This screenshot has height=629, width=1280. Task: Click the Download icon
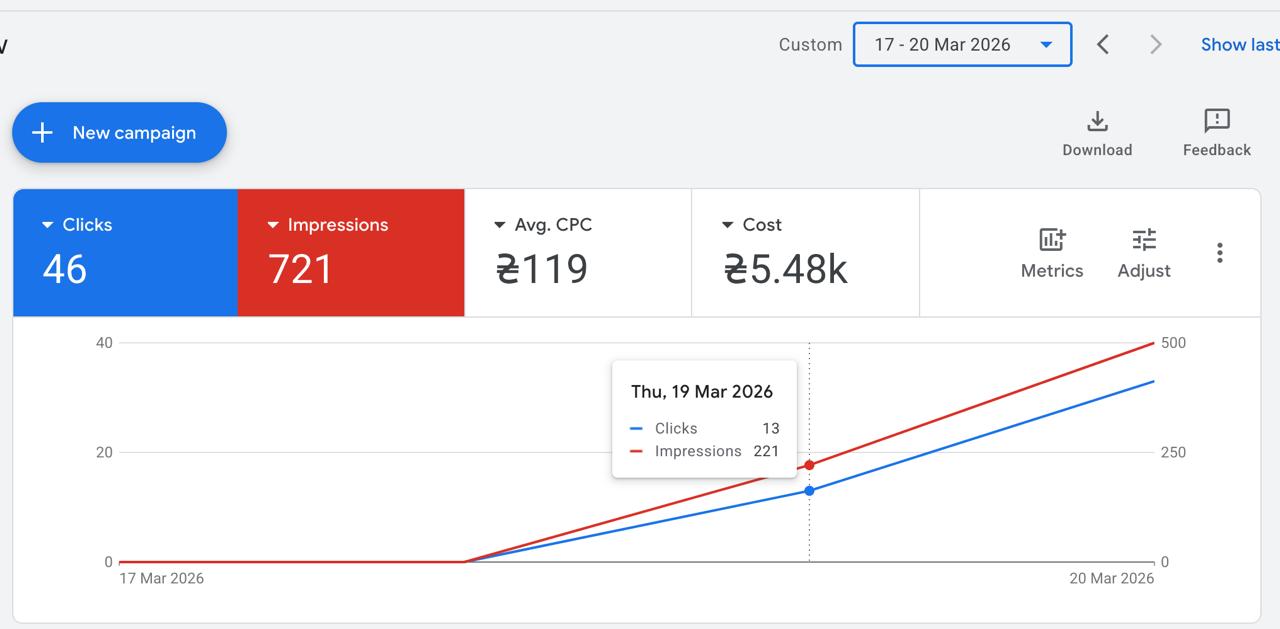click(x=1097, y=122)
